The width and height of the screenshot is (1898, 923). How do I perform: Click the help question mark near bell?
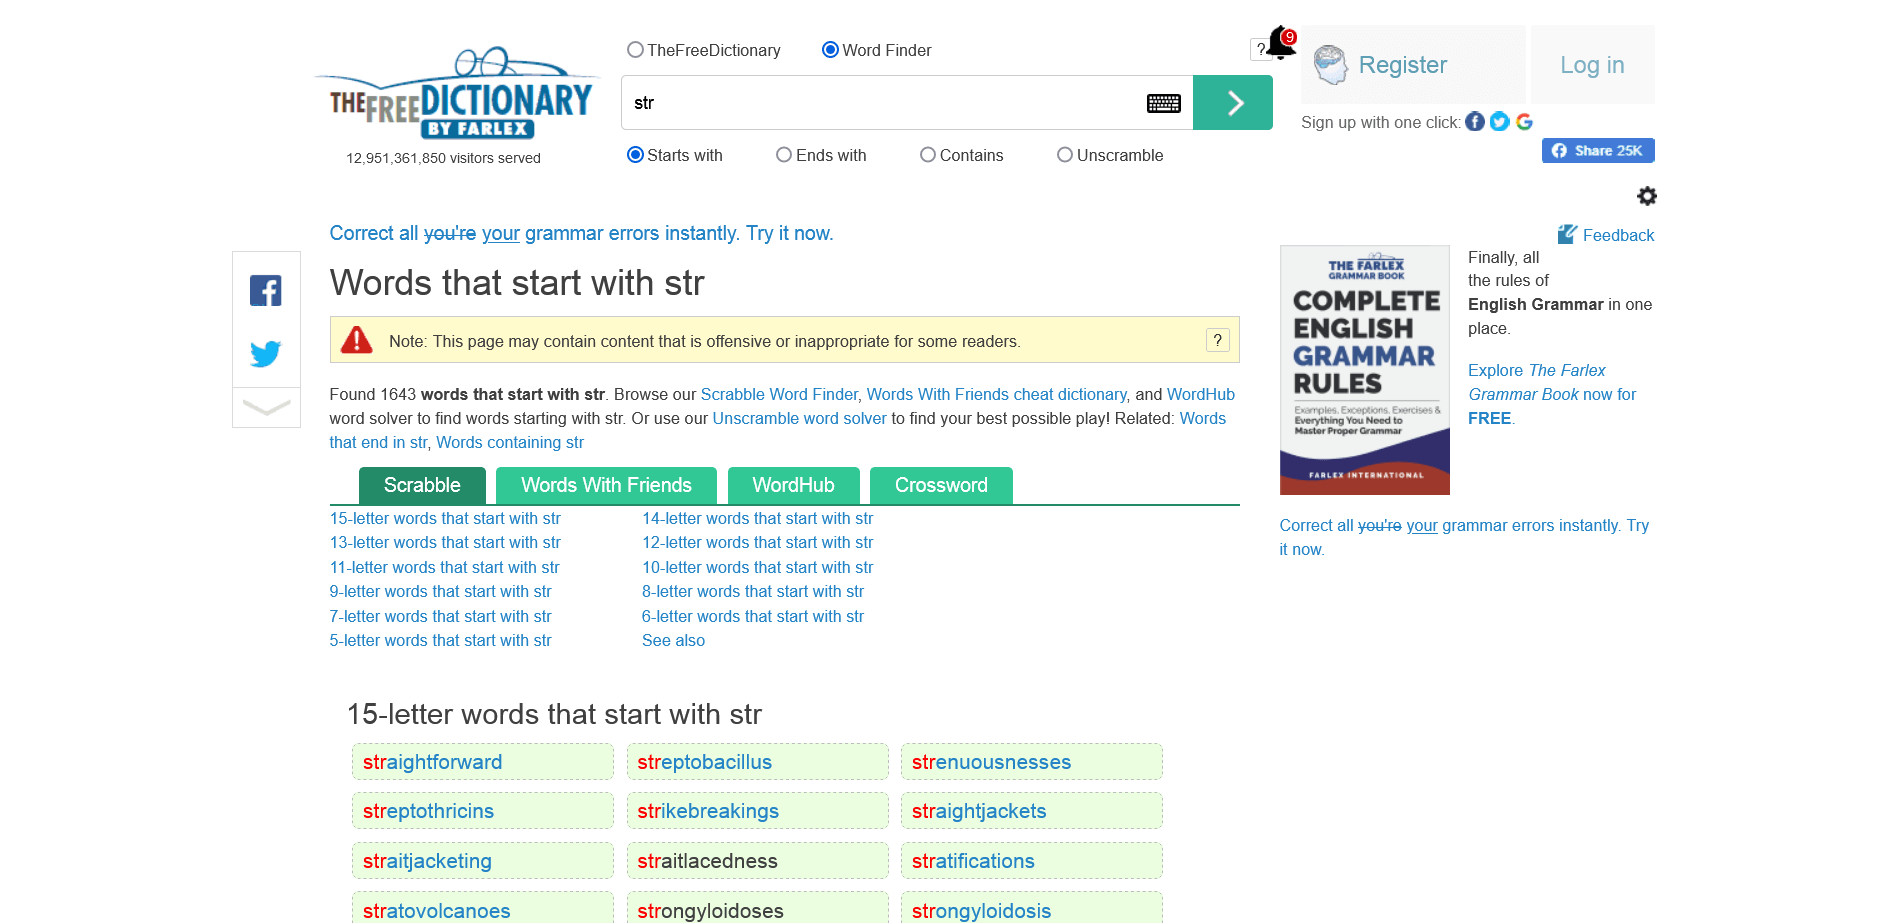tap(1260, 49)
